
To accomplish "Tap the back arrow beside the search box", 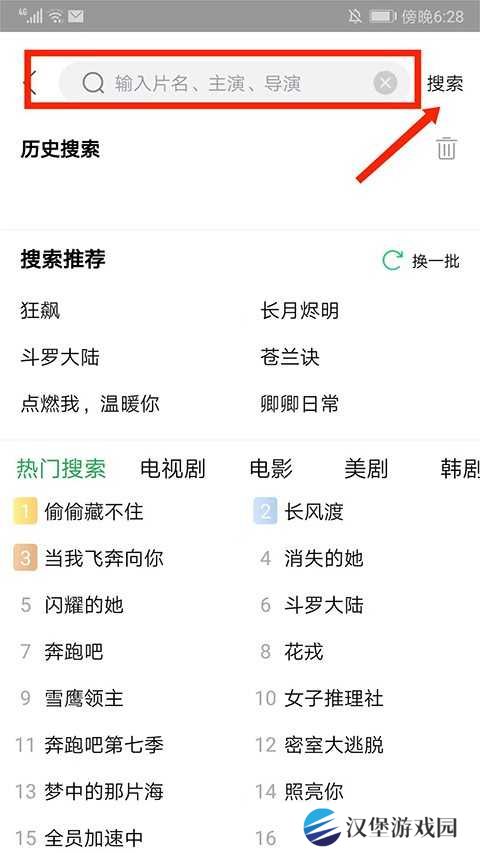I will tap(30, 83).
